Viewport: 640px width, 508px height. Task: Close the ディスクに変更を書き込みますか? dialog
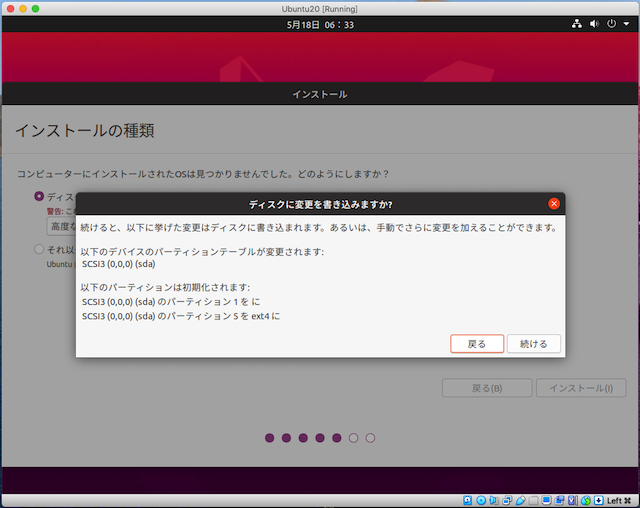[554, 204]
